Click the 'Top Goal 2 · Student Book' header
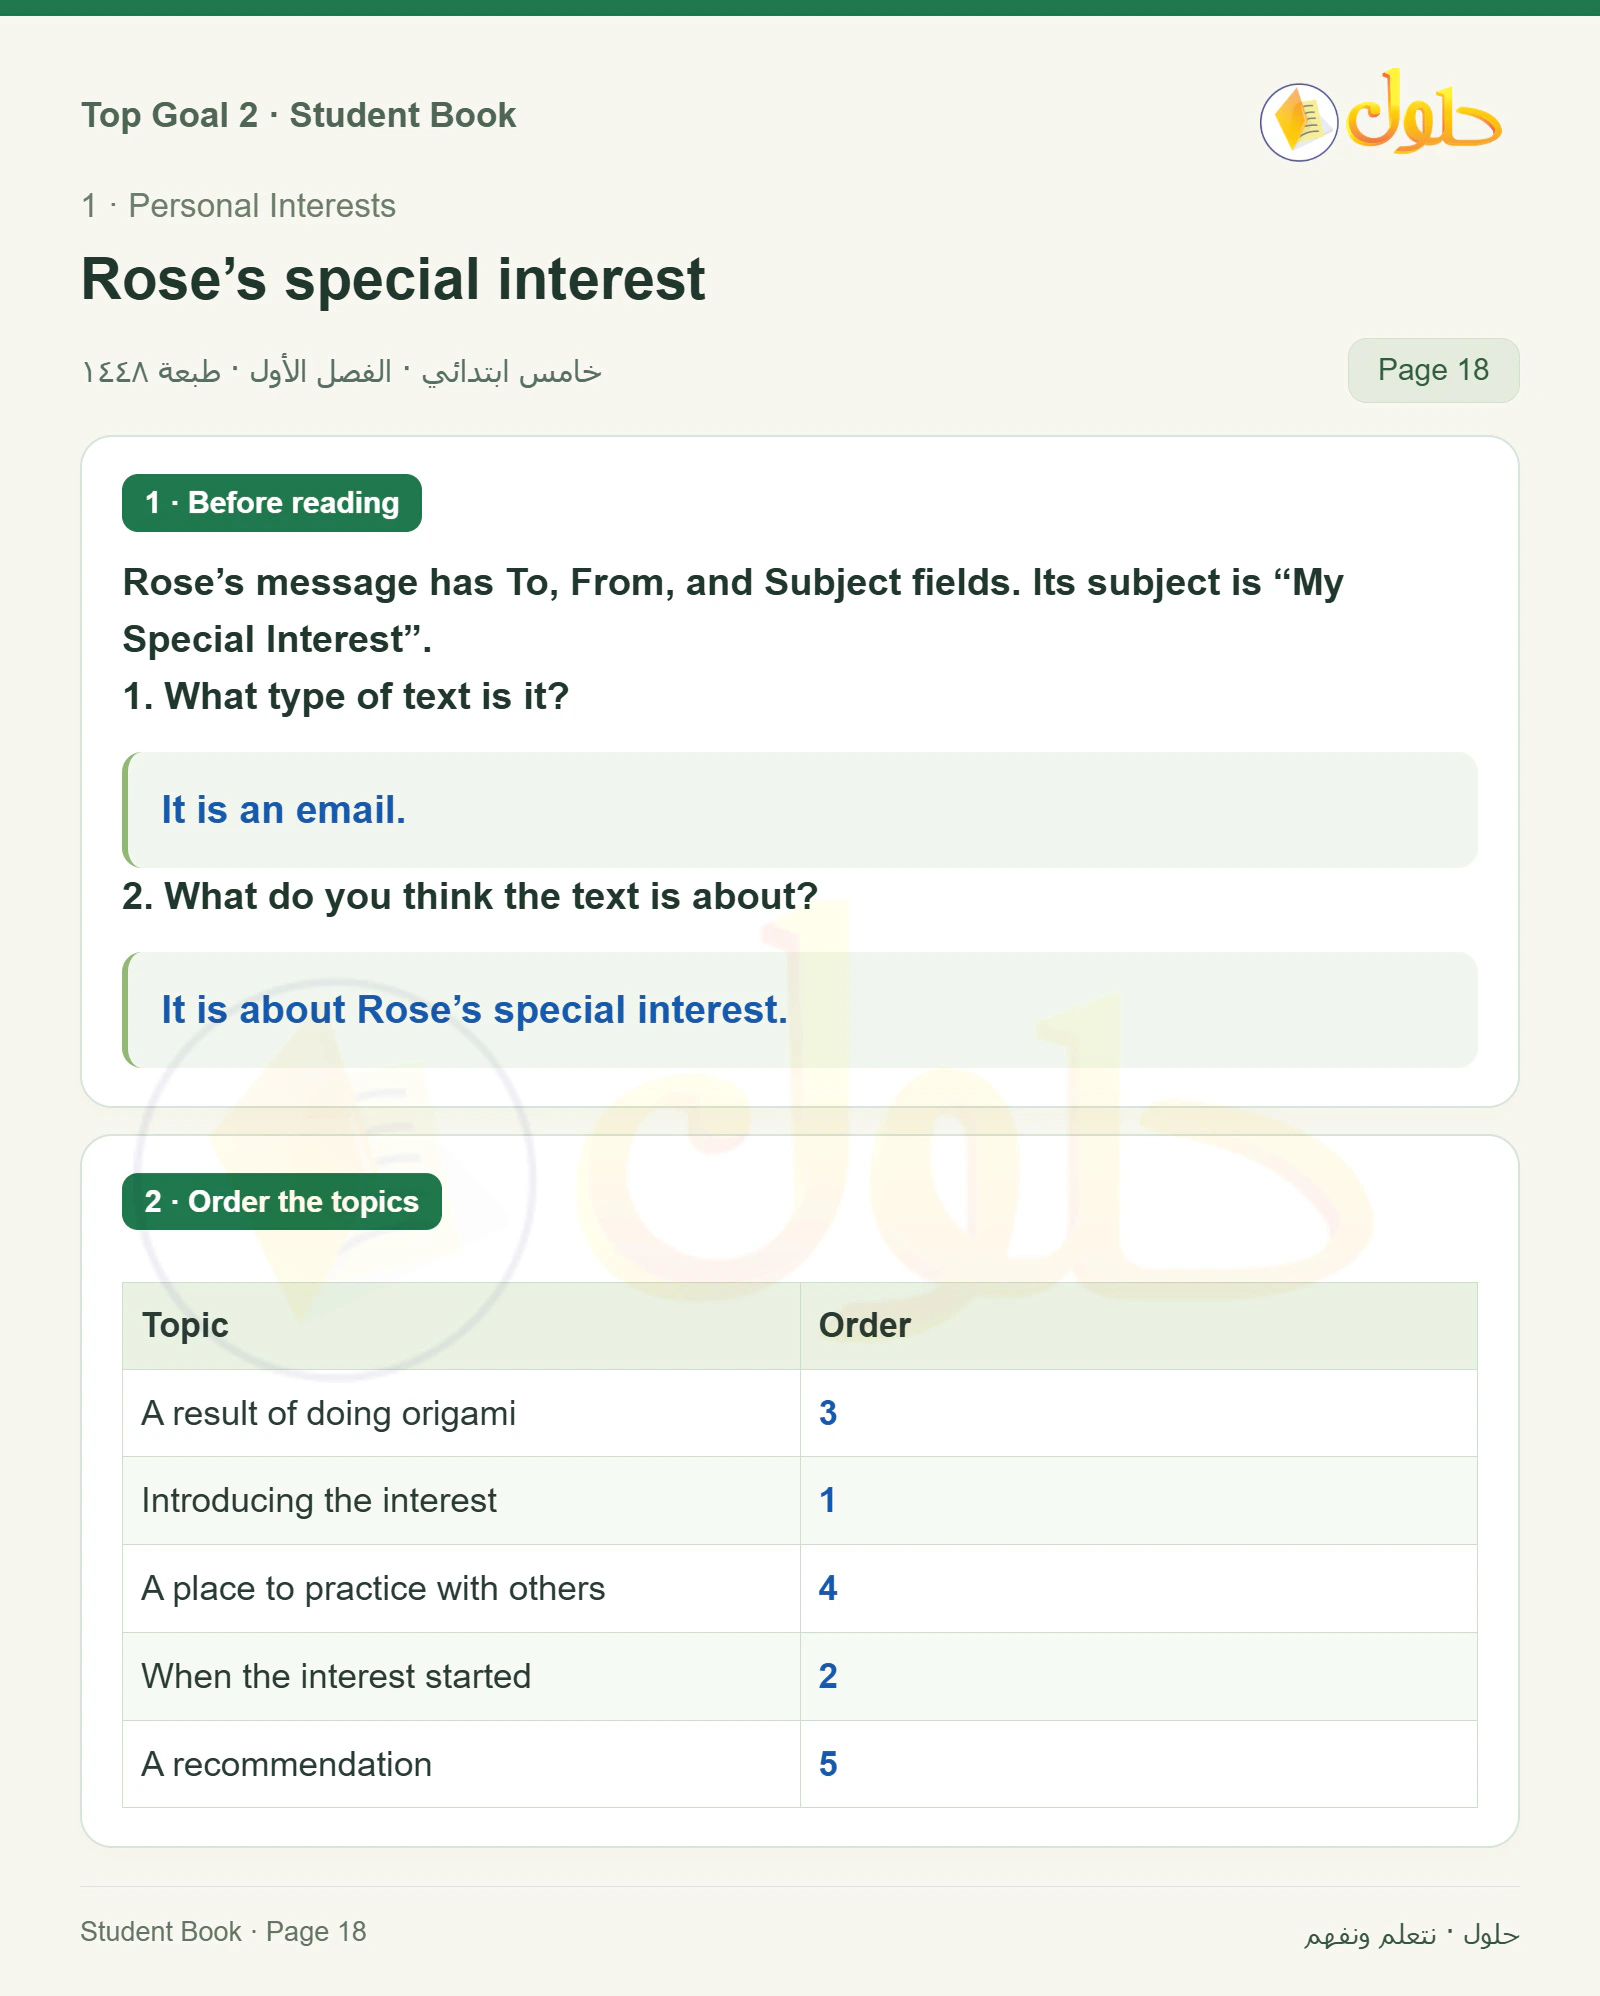Viewport: 1600px width, 1996px height. (299, 115)
